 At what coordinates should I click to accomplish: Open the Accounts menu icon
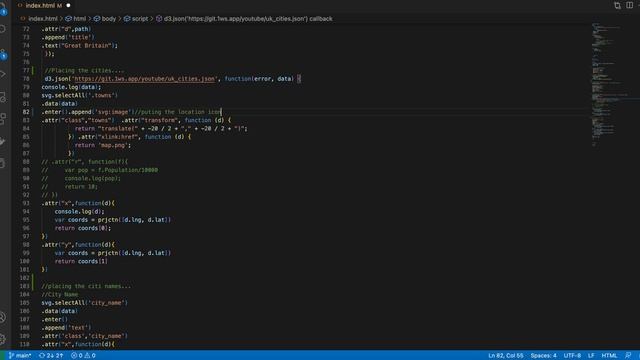tap(2, 318)
